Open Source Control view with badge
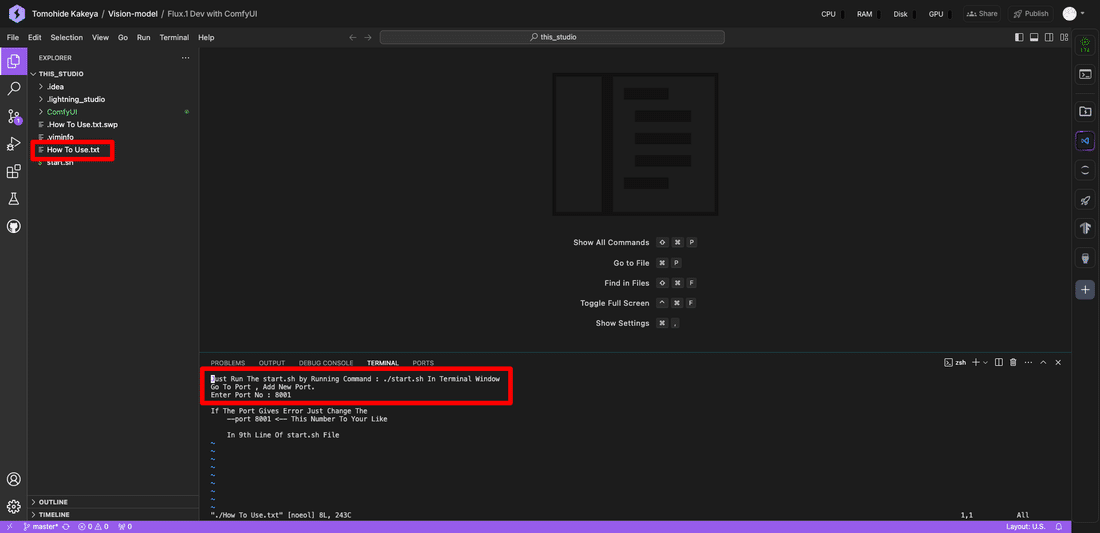 coord(13,116)
